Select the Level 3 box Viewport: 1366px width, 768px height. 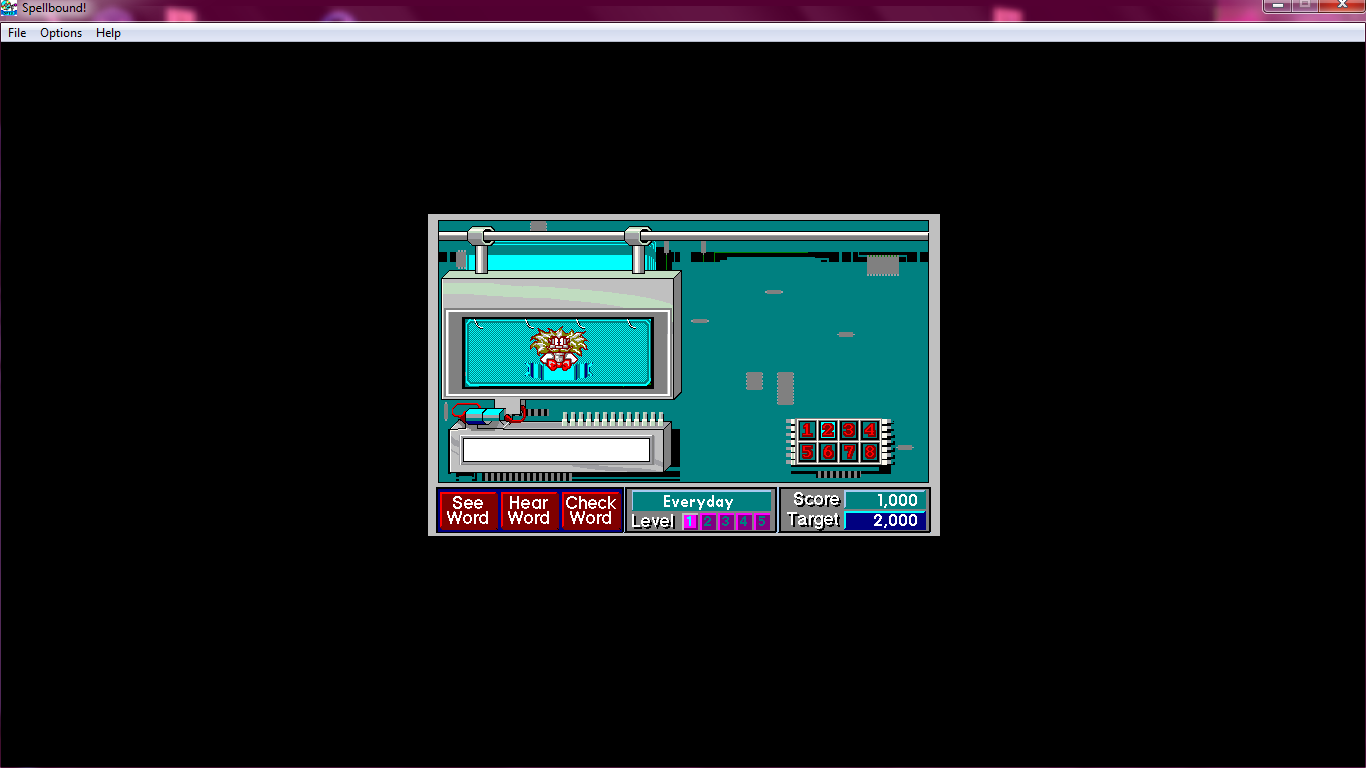(726, 522)
